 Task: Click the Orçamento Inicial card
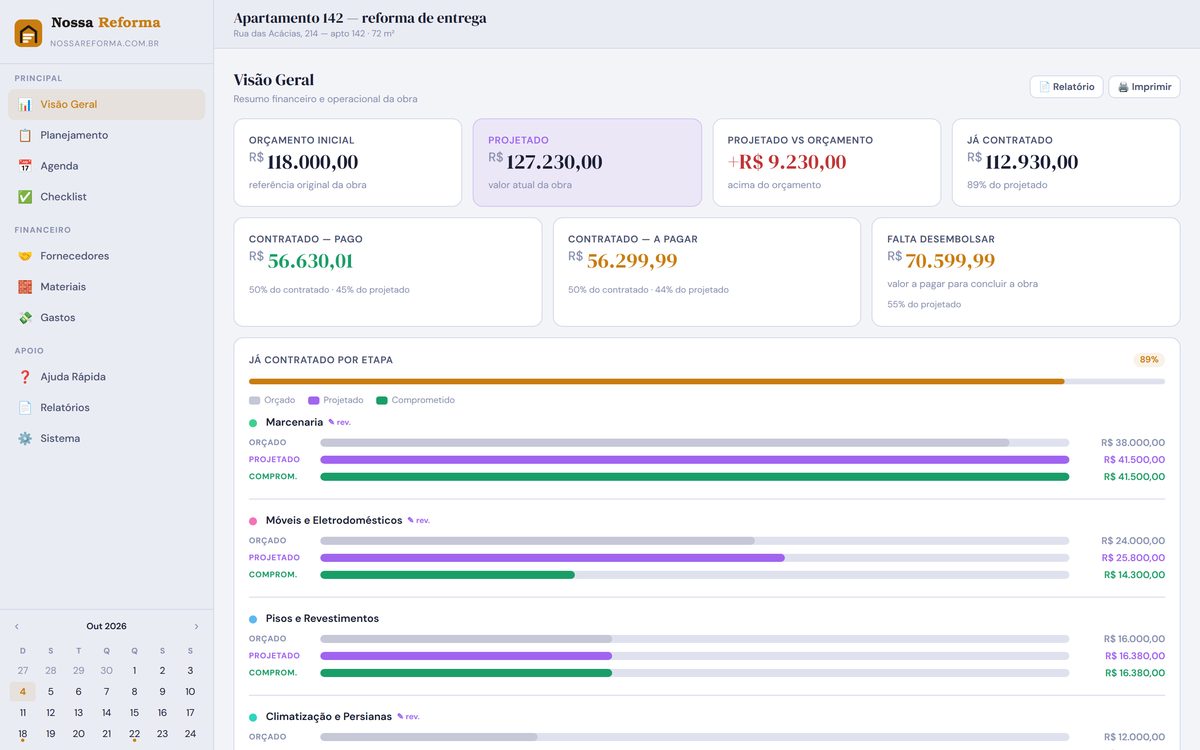[x=348, y=163]
